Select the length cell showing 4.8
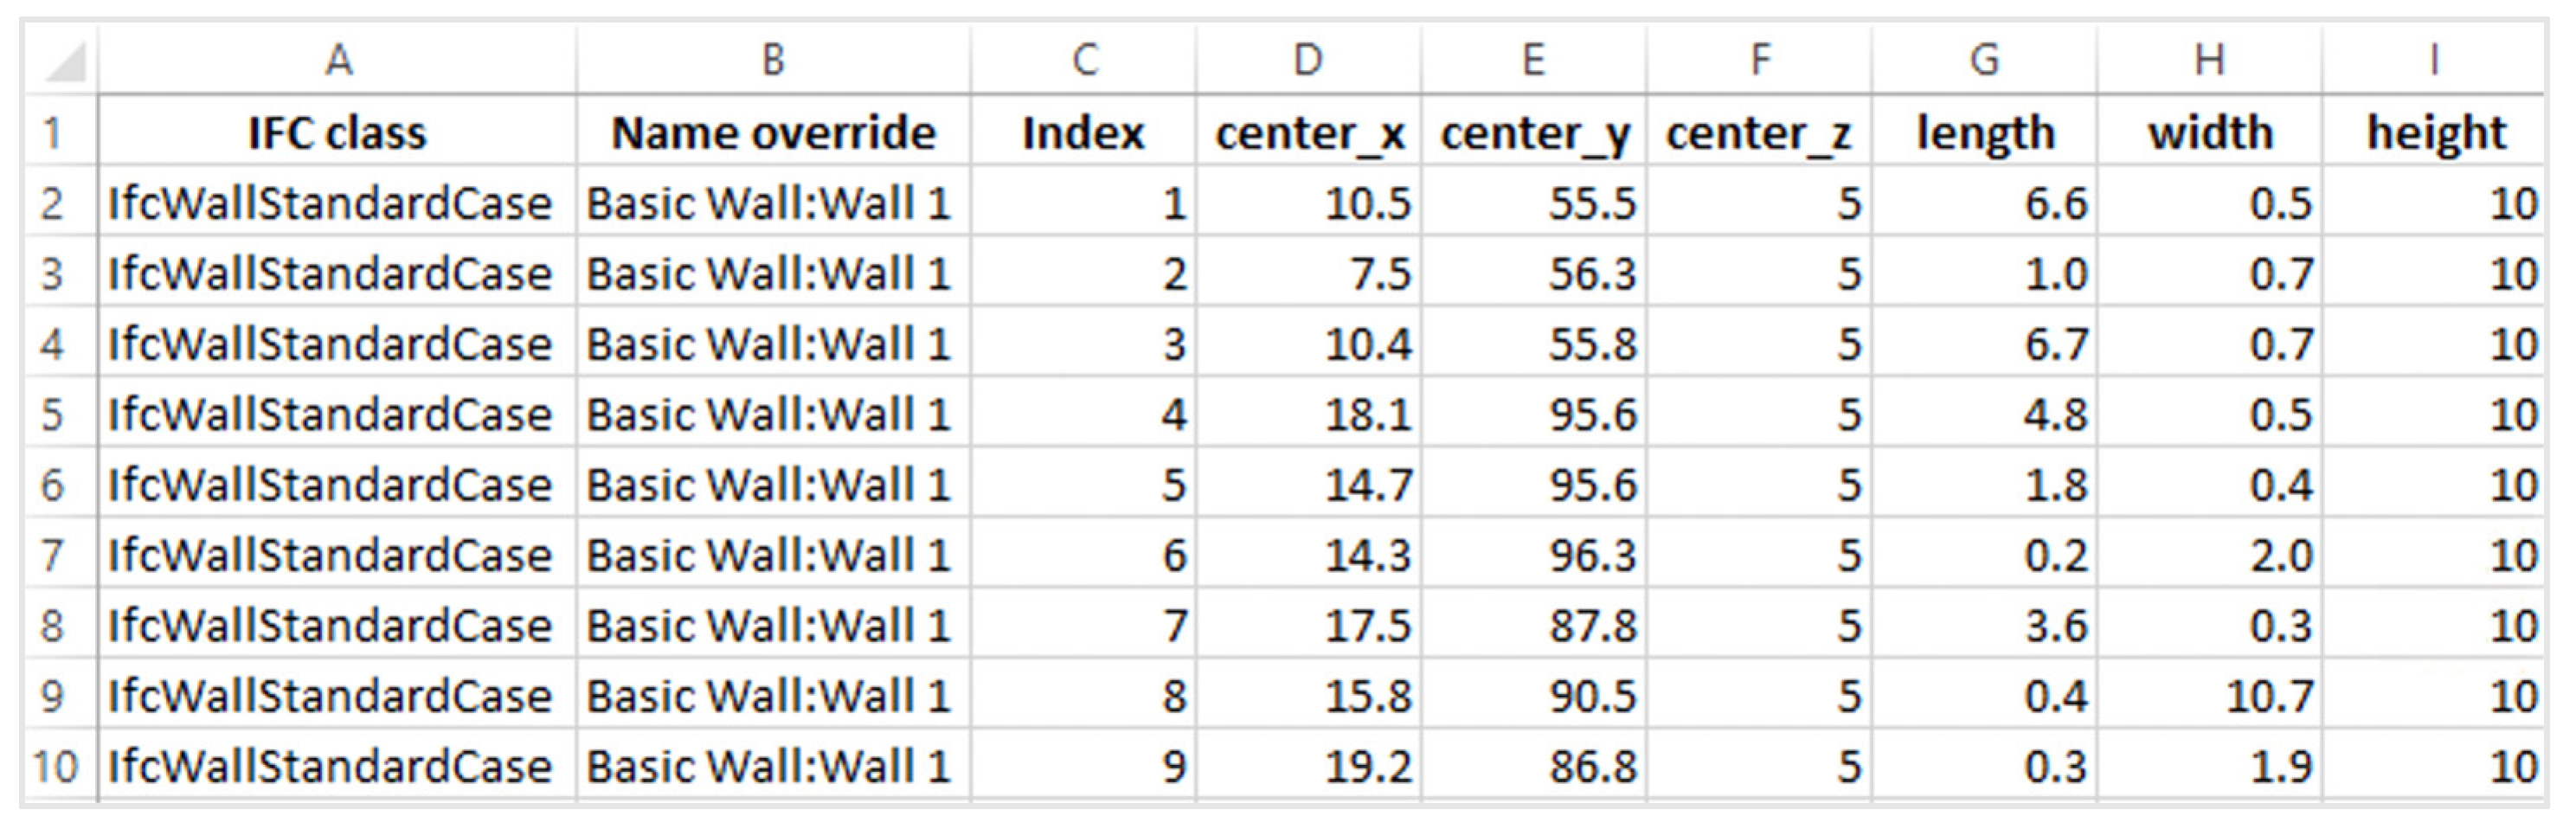This screenshot has height=829, width=2576. [x=1985, y=414]
